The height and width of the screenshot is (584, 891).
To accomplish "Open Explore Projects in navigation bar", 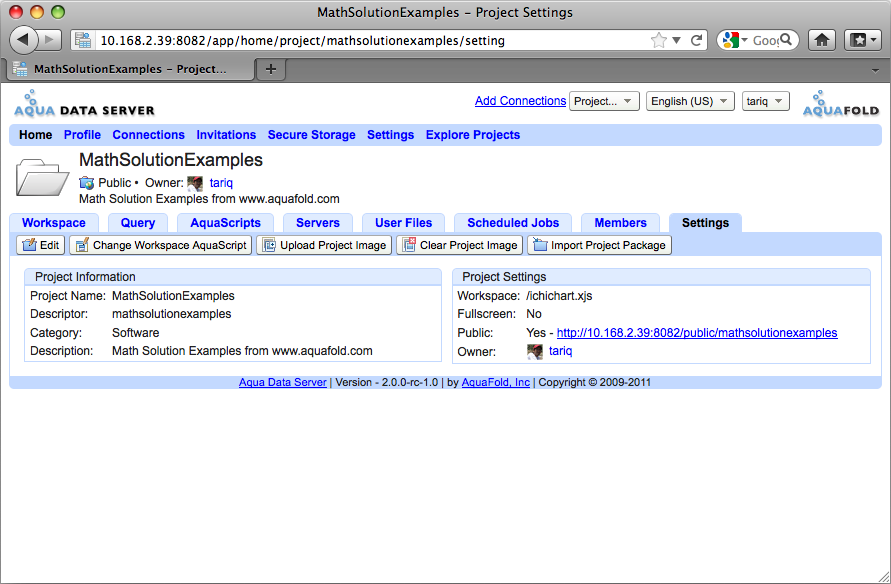I will (x=473, y=135).
